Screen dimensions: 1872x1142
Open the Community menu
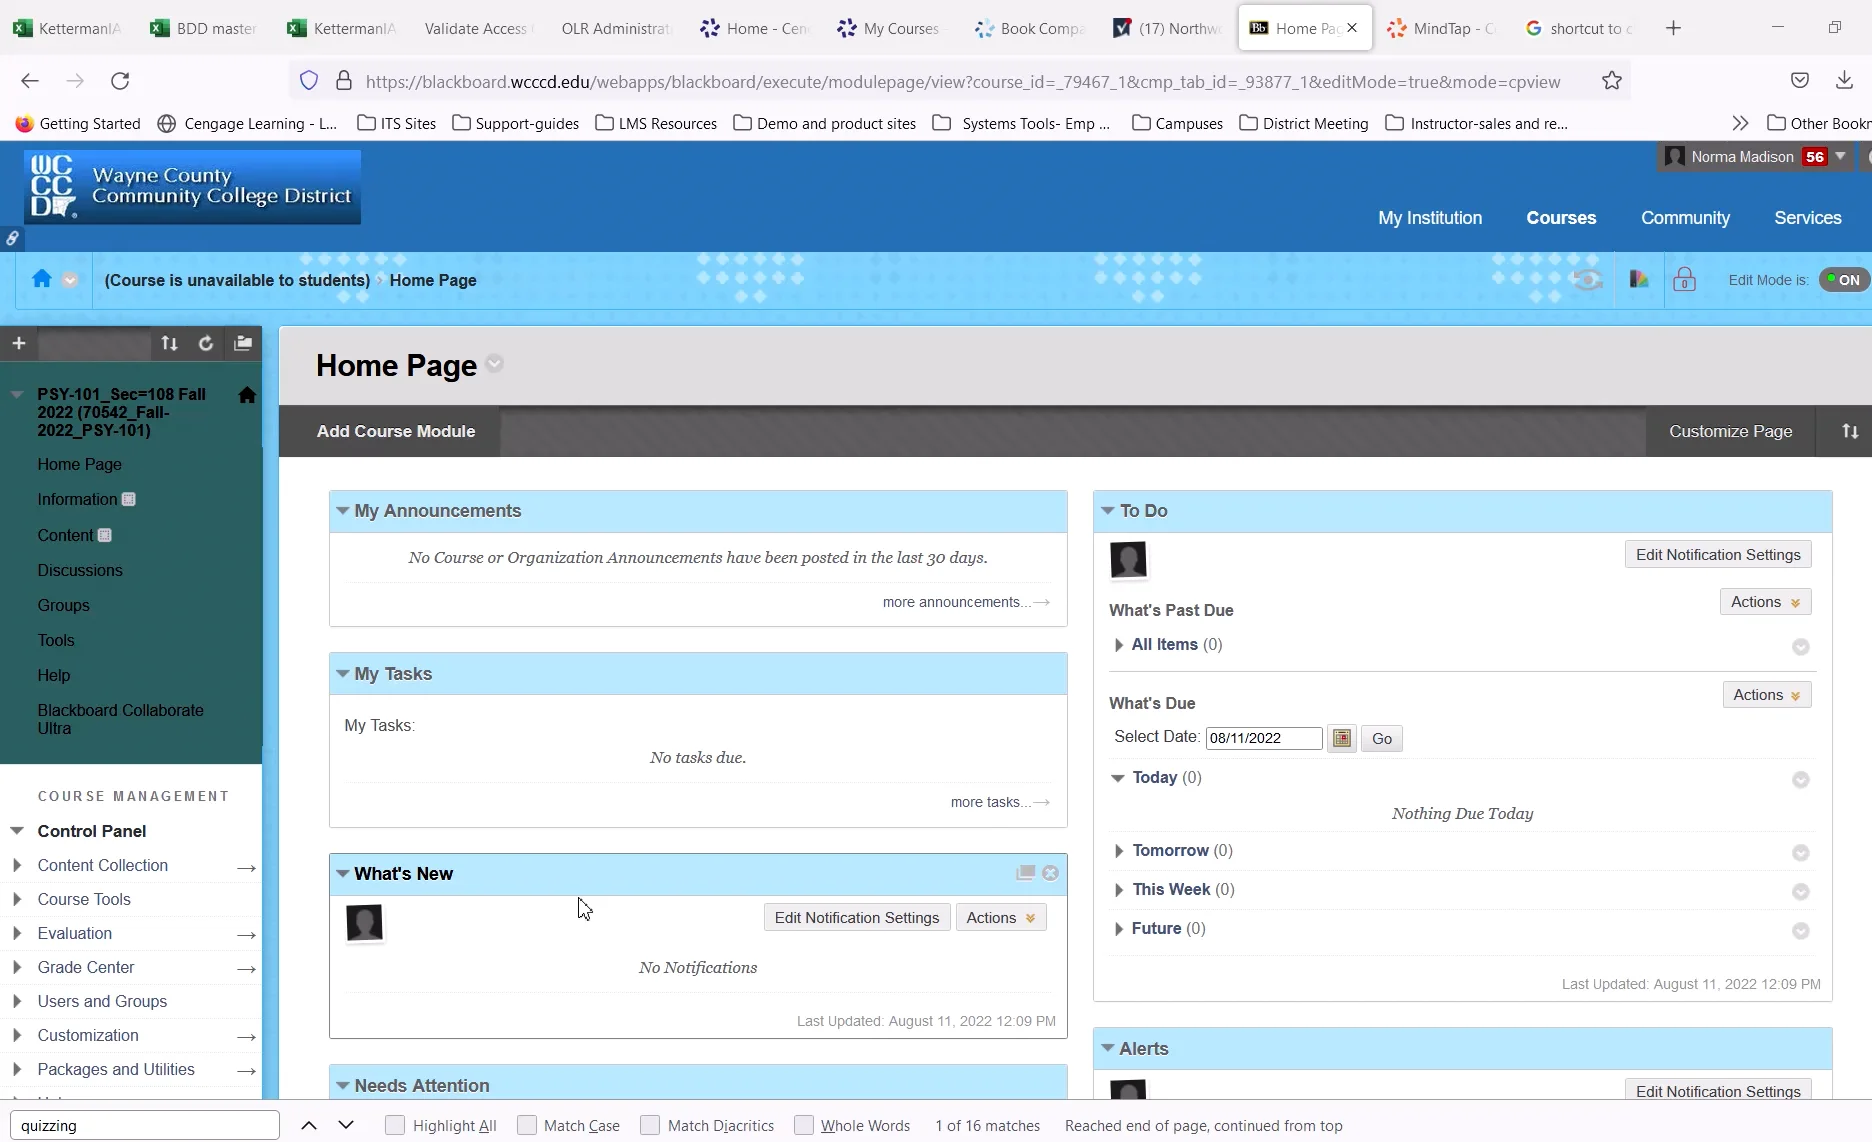coord(1685,217)
